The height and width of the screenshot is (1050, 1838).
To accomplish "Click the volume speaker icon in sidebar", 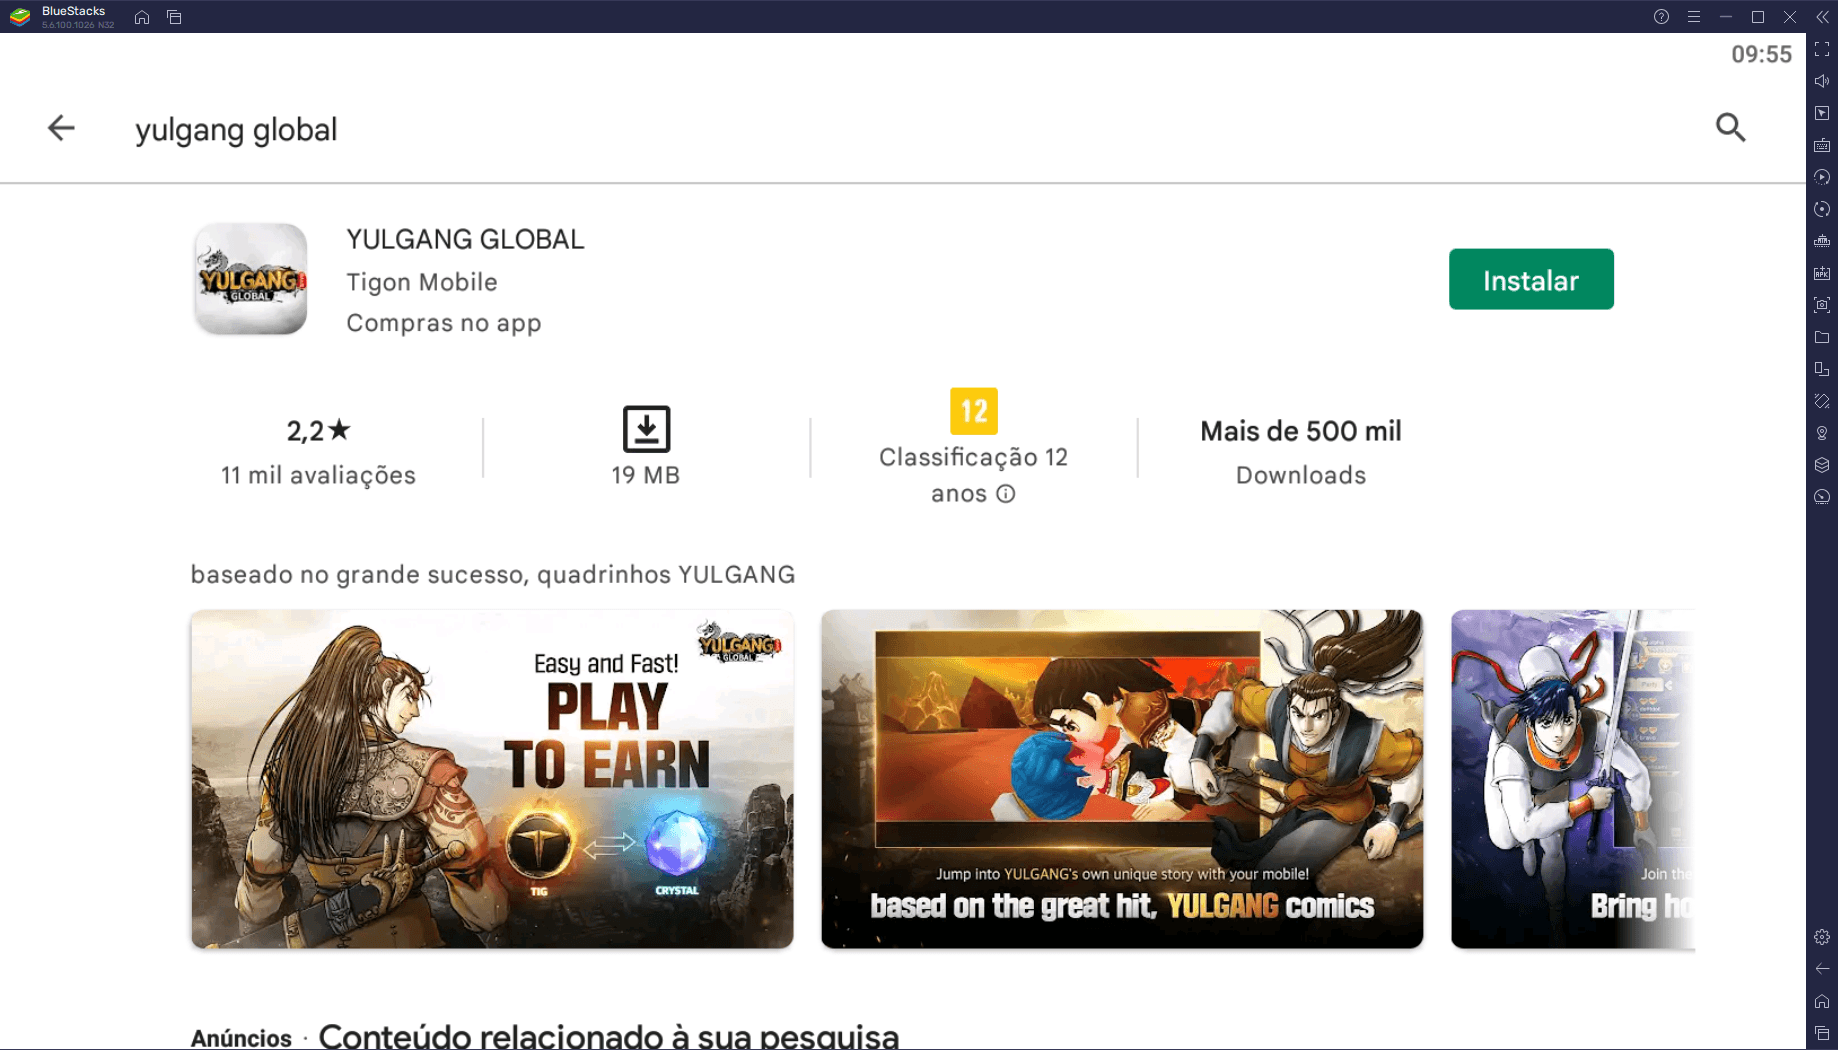I will click(x=1822, y=81).
